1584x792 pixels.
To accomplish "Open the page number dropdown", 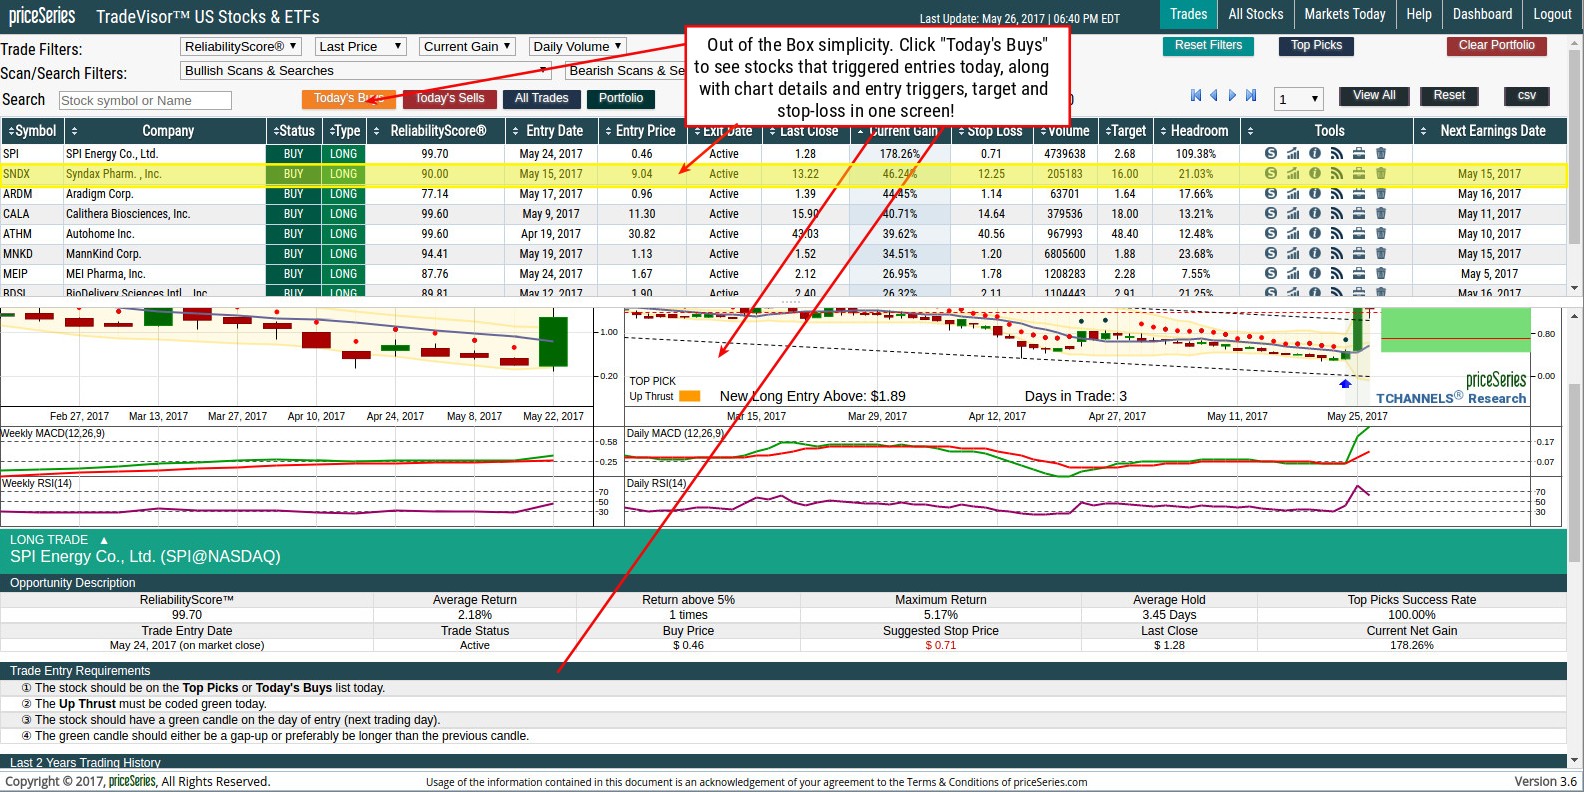I will pyautogui.click(x=1298, y=99).
